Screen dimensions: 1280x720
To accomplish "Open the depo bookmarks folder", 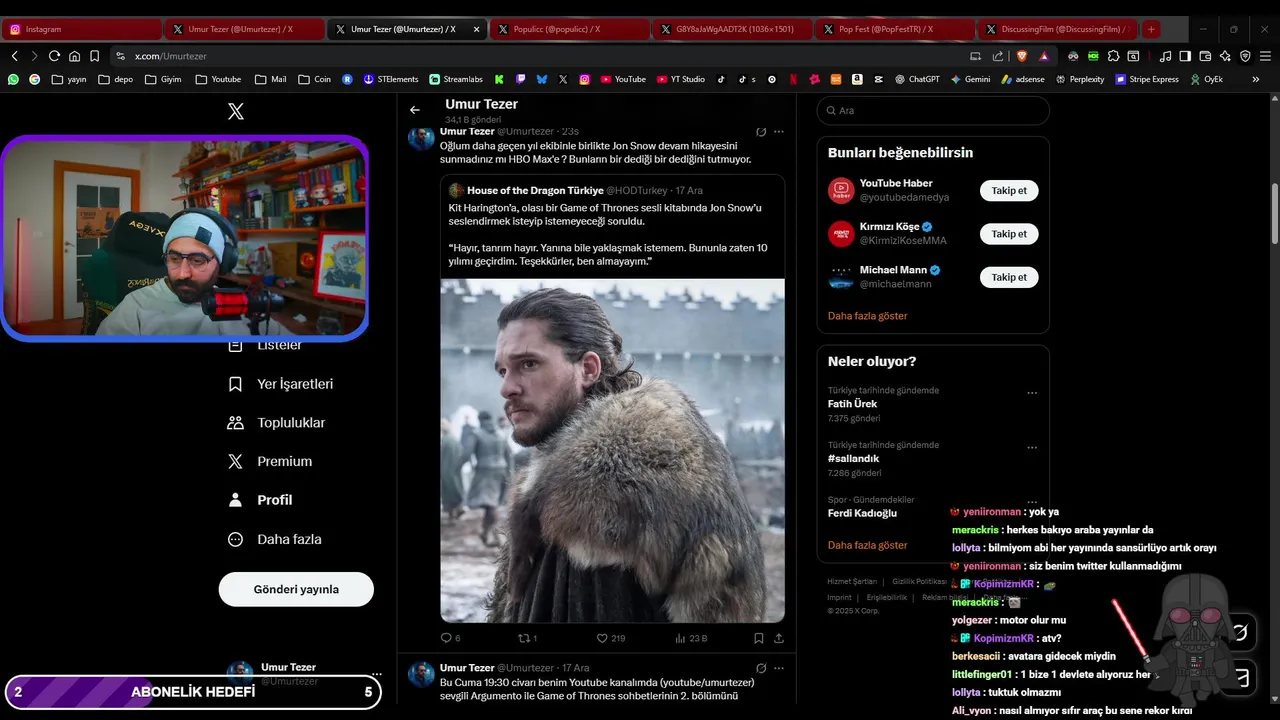I will [116, 79].
